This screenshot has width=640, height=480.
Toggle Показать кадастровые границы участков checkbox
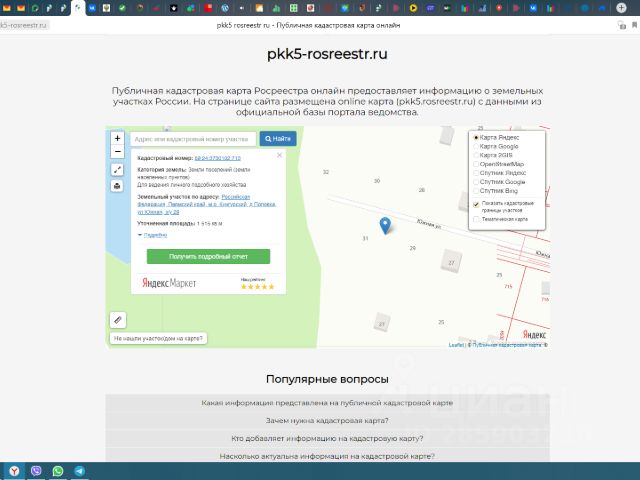point(476,203)
